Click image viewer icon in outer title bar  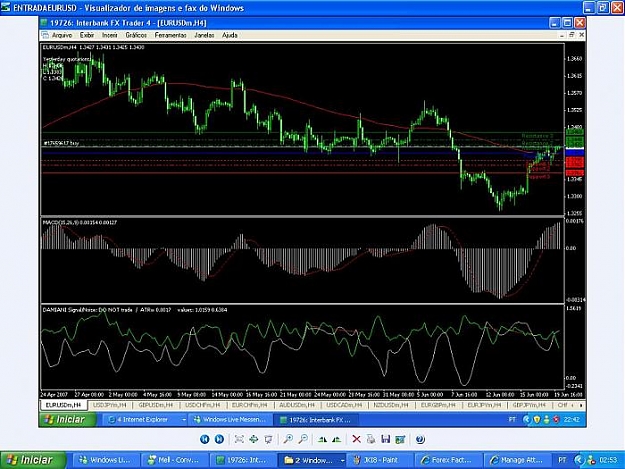point(6,8)
